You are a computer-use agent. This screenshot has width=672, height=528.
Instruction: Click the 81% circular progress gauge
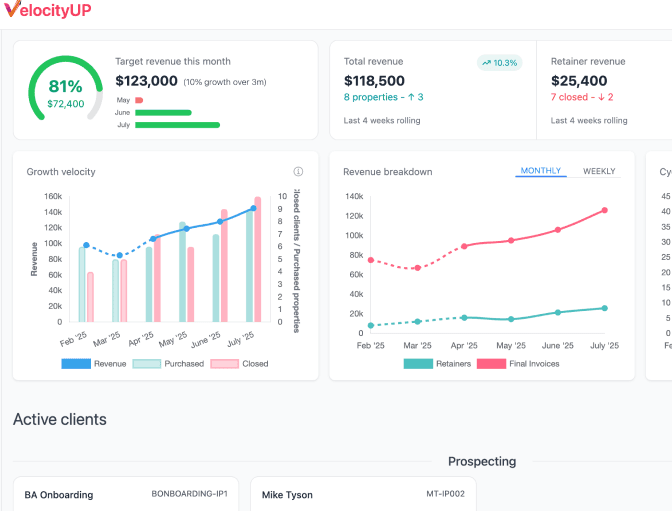65,92
